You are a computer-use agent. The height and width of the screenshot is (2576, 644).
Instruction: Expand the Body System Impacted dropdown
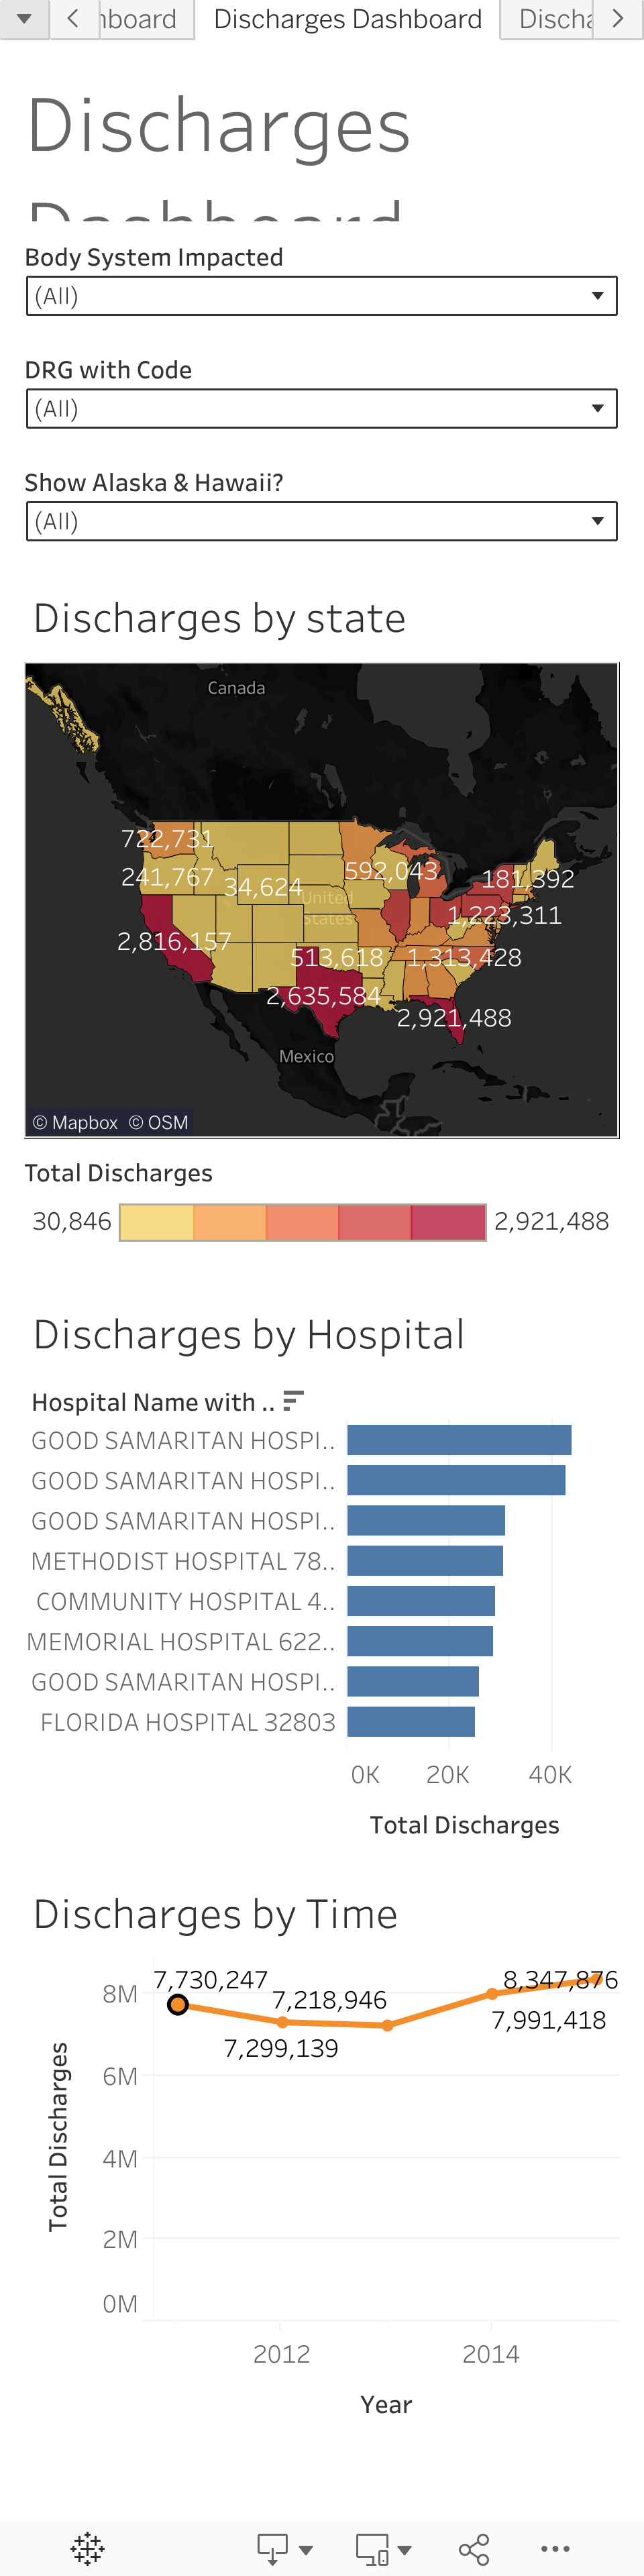pyautogui.click(x=322, y=296)
